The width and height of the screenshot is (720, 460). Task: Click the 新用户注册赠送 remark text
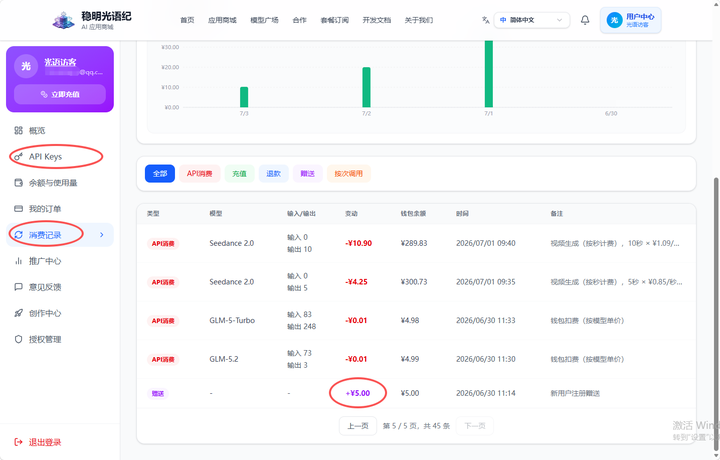coord(575,393)
